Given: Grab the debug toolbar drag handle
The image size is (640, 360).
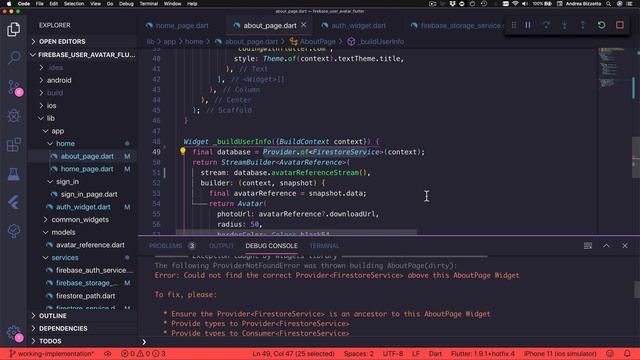Looking at the screenshot, I should [x=514, y=25].
